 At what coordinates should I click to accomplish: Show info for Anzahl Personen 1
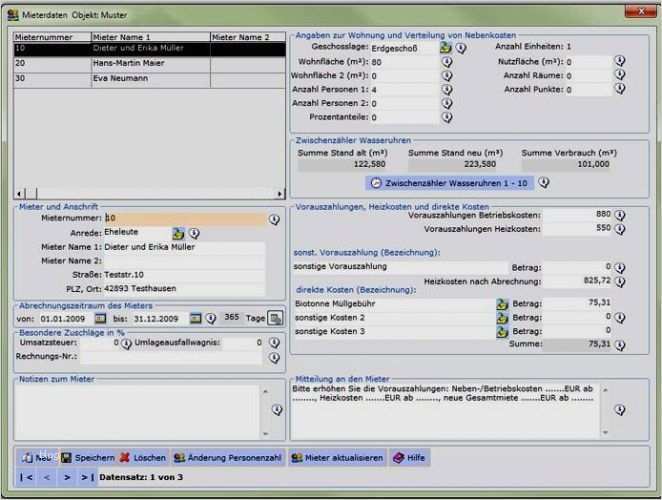coord(447,90)
